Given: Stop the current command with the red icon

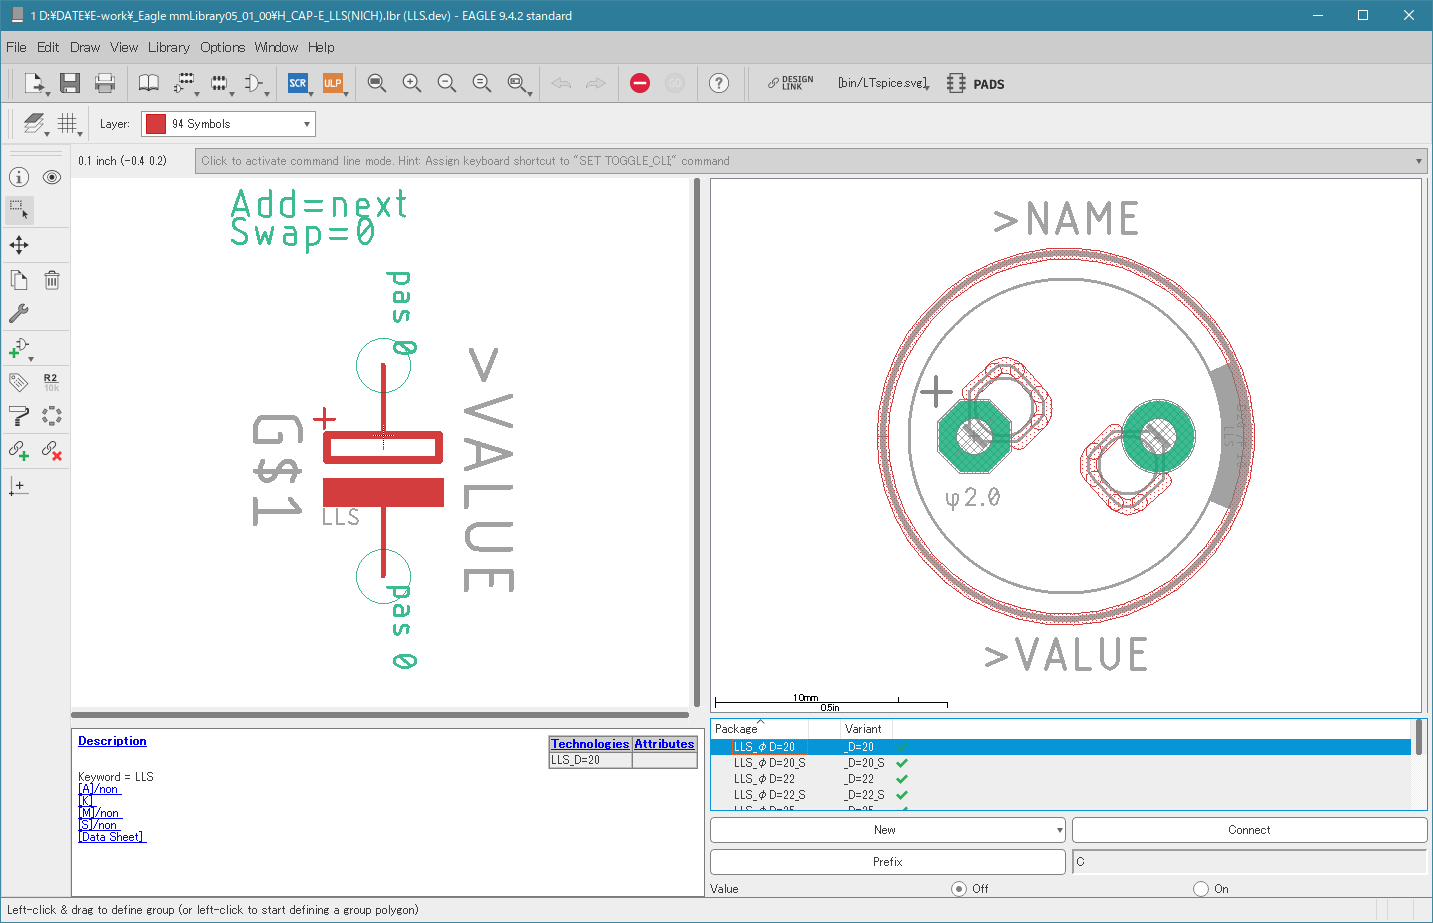Looking at the screenshot, I should tap(640, 83).
